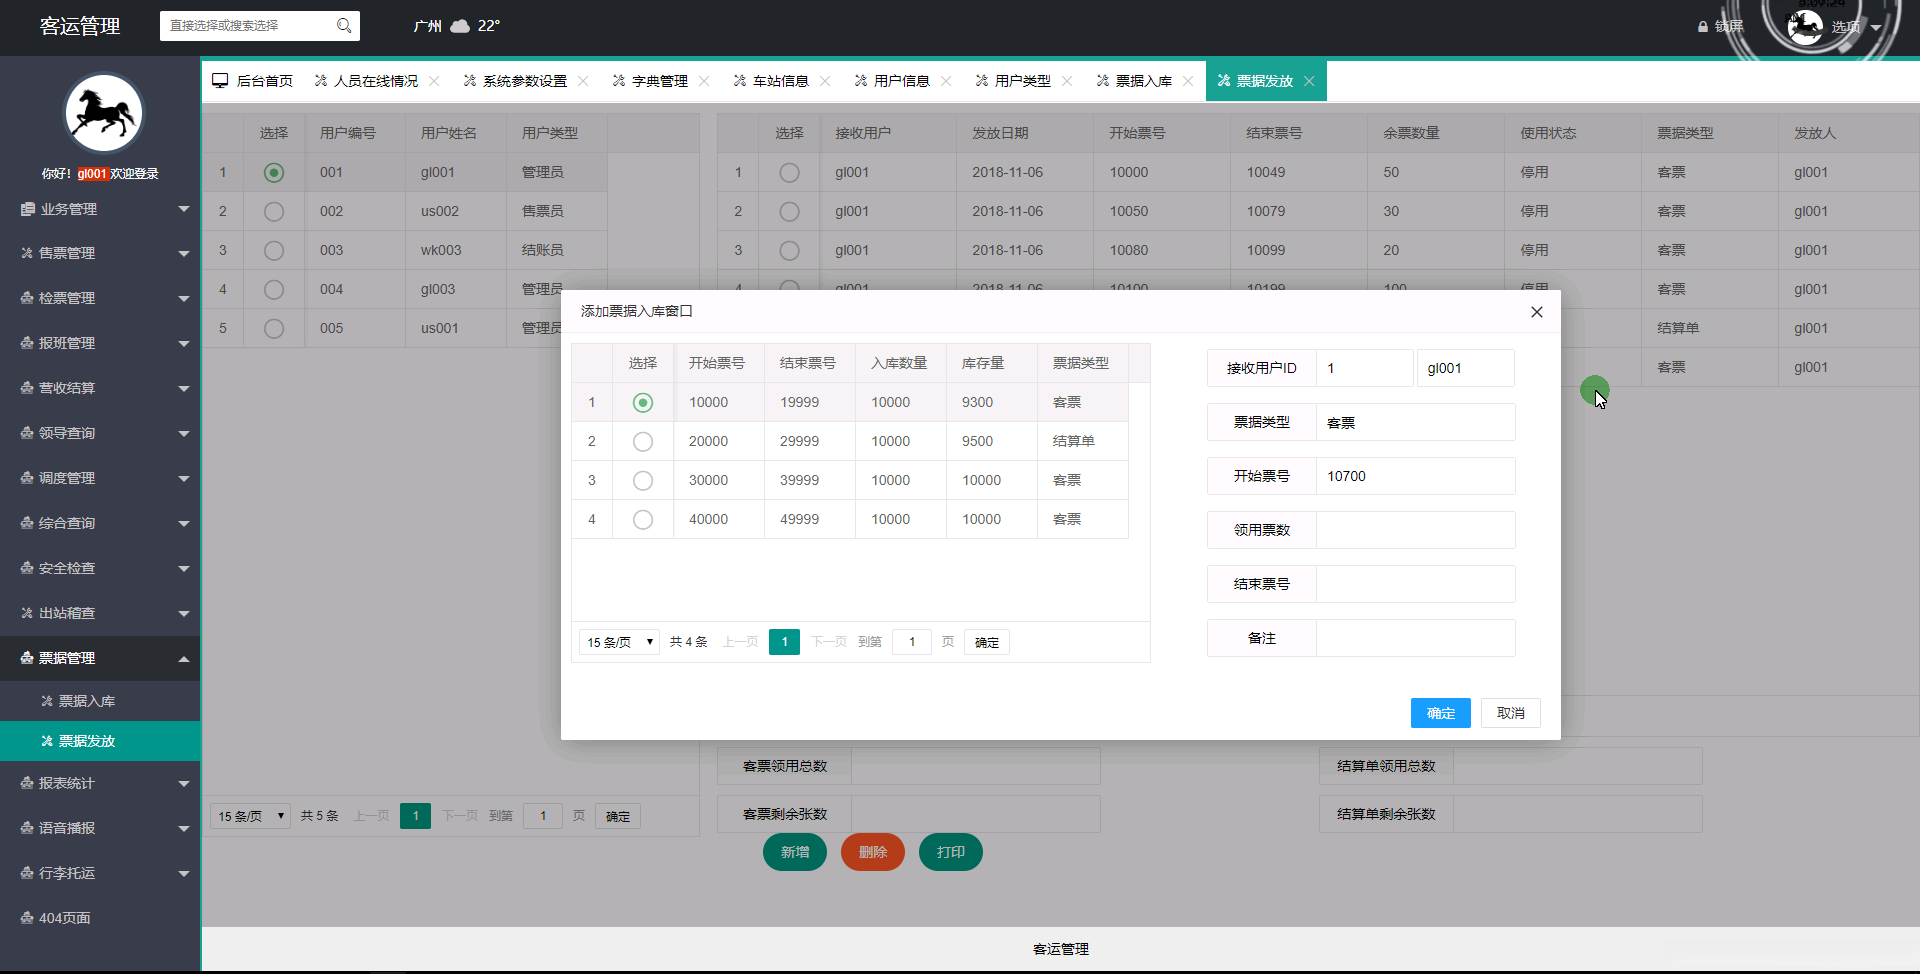Click the 确定 button in the dialog
The image size is (1920, 974).
click(1440, 712)
